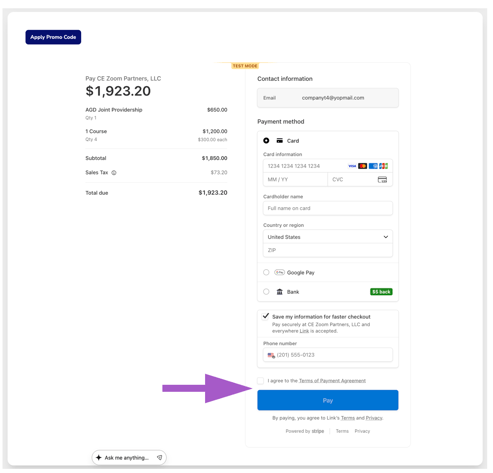
Task: Check the Terms of Payment Agreement box
Action: click(260, 381)
